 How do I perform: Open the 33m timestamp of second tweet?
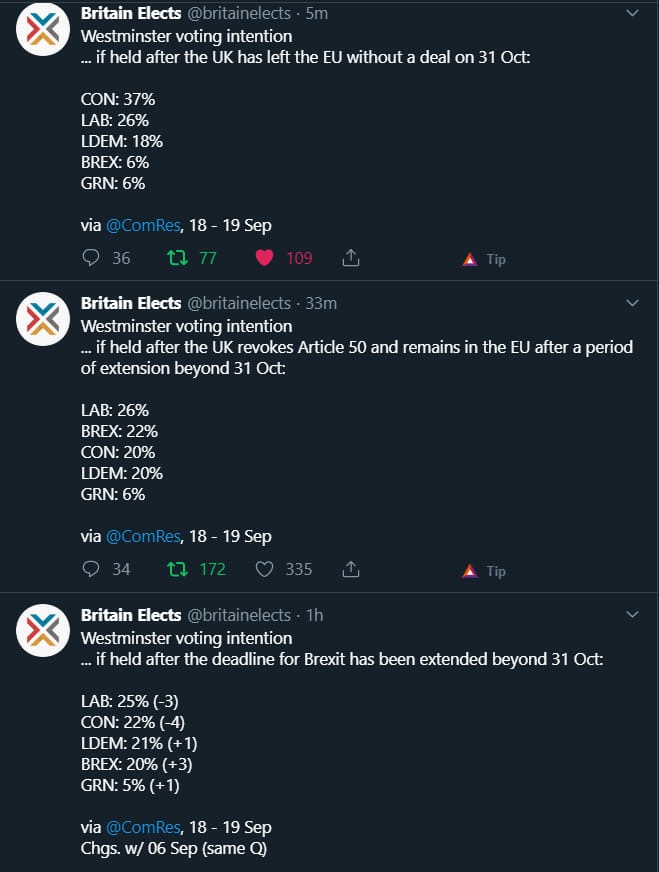click(321, 303)
